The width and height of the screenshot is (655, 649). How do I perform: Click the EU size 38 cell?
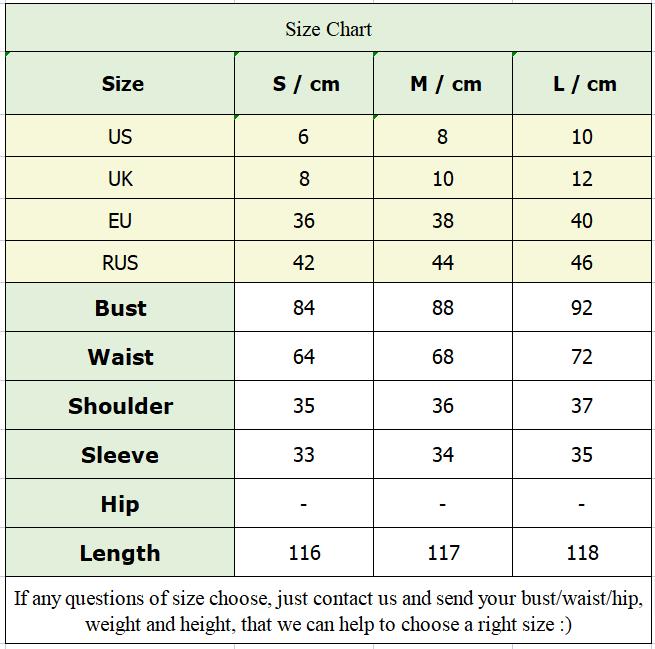[x=443, y=220]
